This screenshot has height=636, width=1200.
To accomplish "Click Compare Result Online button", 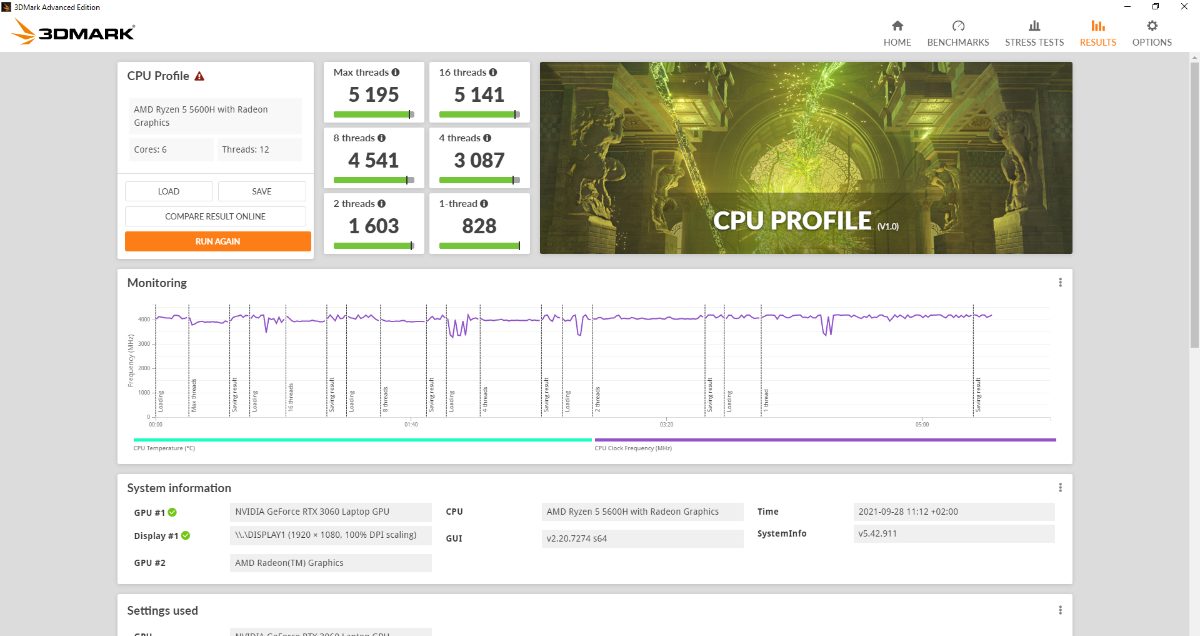I will coord(217,216).
